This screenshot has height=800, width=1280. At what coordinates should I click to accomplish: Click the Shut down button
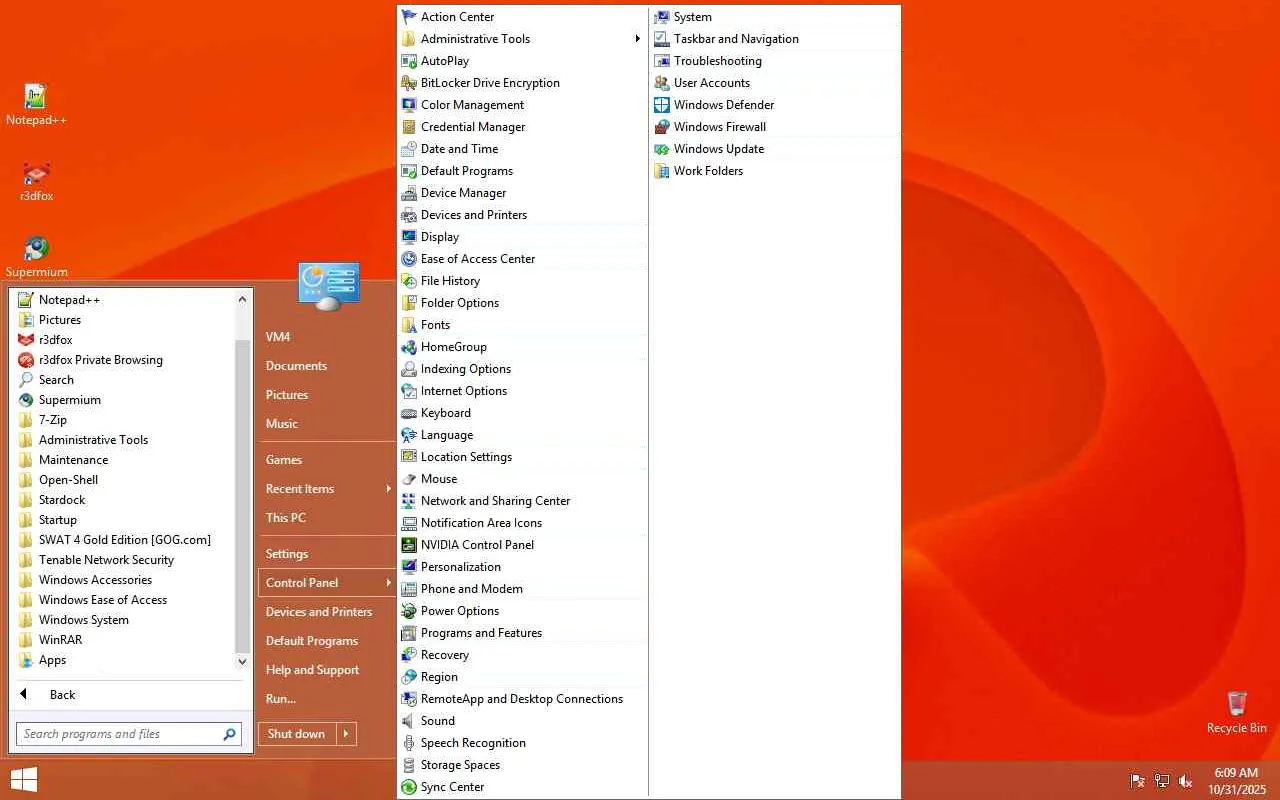click(x=296, y=734)
